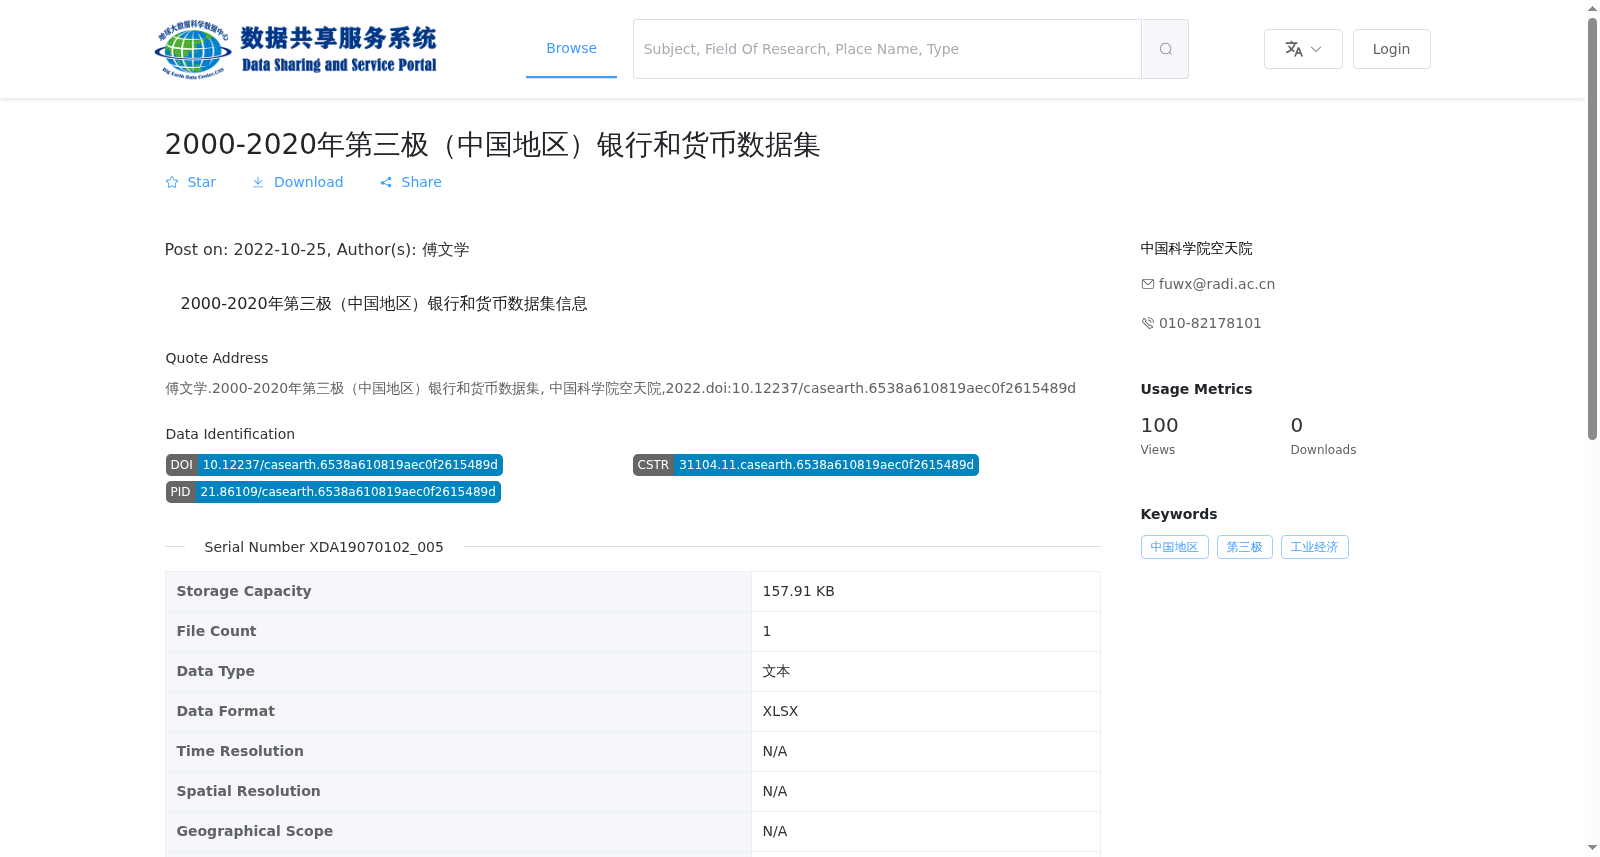Viewport: 1600px width, 857px height.
Task: Click the Serial Number XDA19070102_005 text
Action: [x=324, y=547]
